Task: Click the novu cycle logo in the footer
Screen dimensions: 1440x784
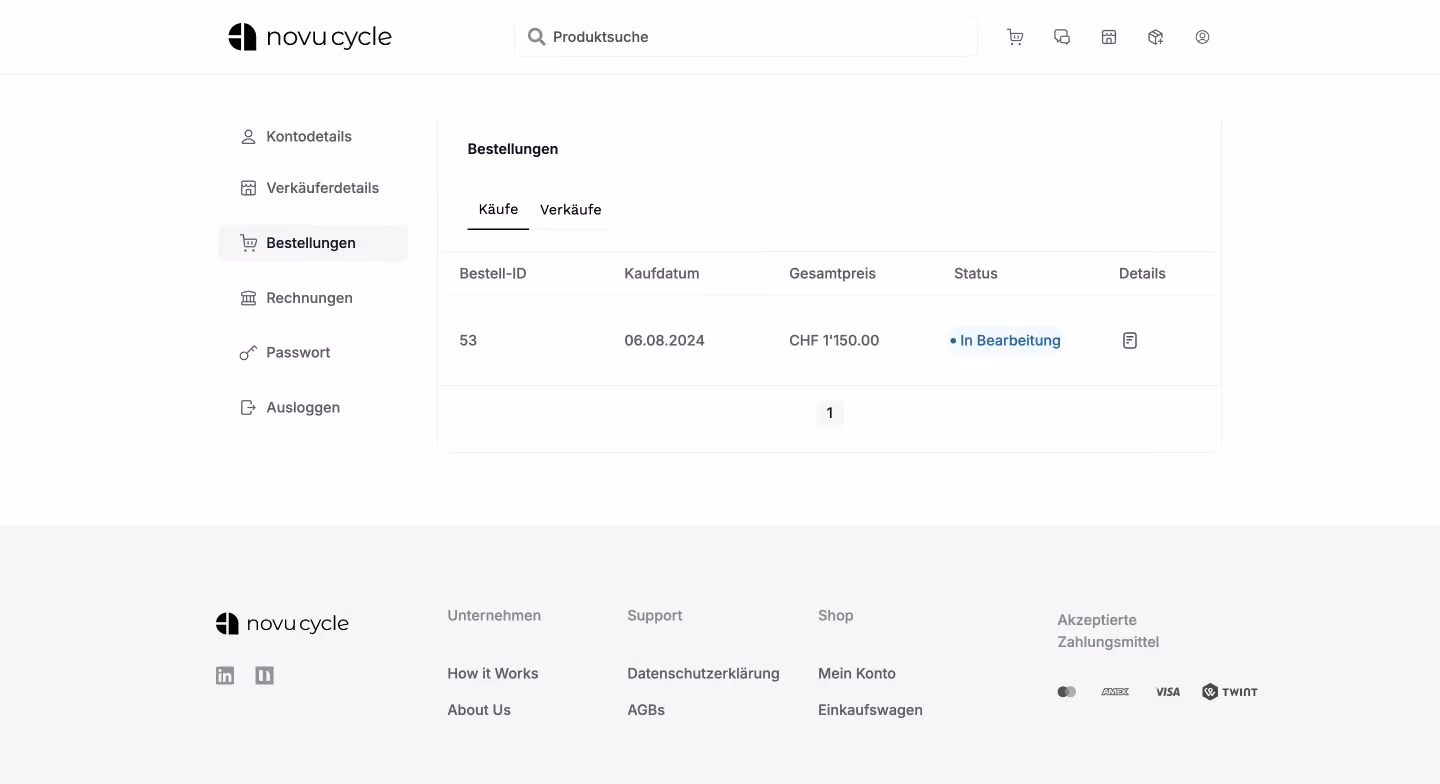Action: coord(282,624)
